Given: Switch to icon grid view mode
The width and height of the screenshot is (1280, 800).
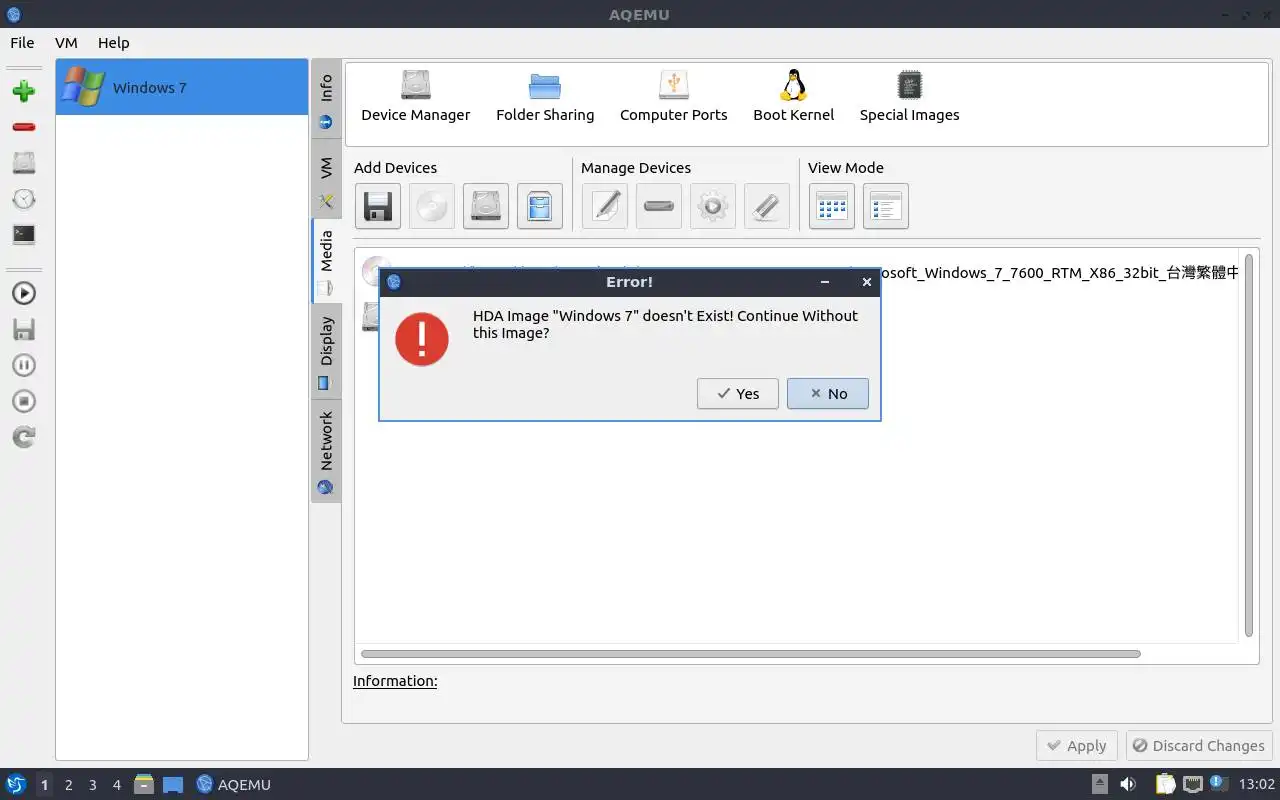Looking at the screenshot, I should [832, 206].
